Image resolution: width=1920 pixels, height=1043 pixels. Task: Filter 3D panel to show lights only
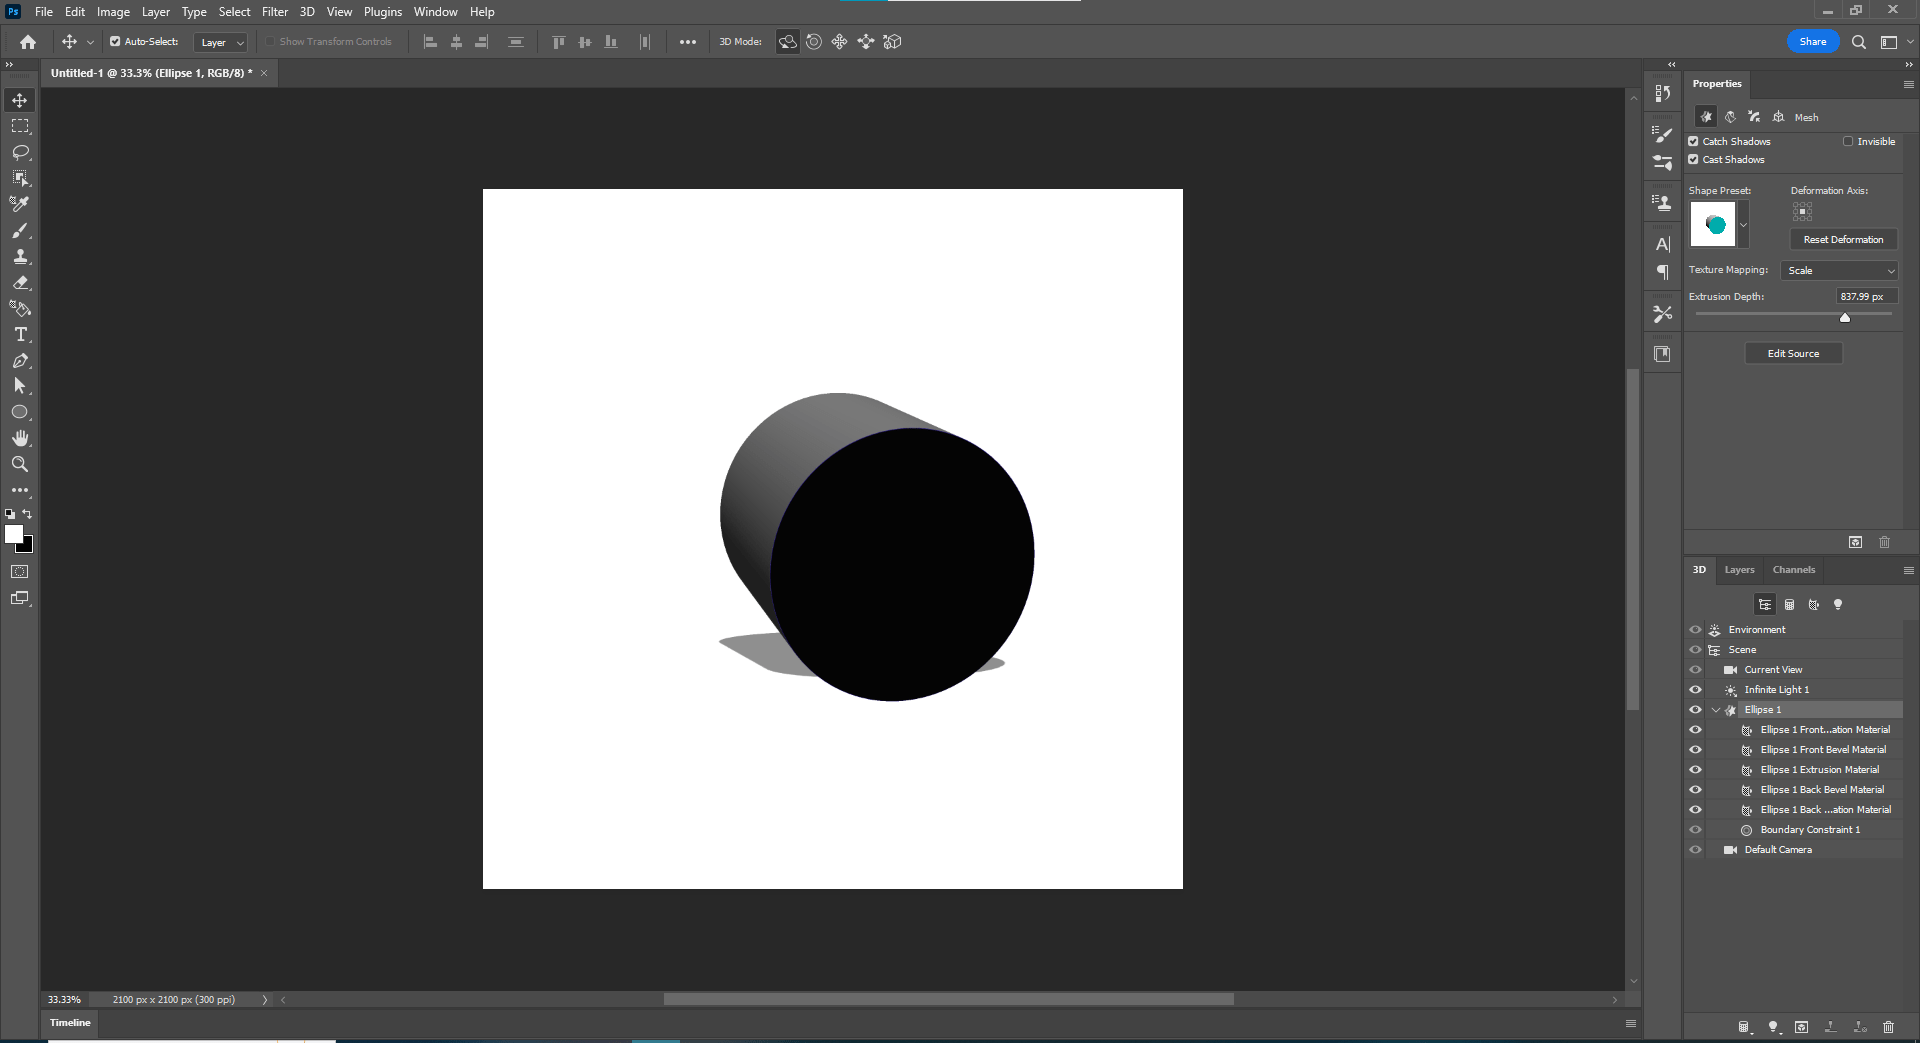click(1837, 604)
